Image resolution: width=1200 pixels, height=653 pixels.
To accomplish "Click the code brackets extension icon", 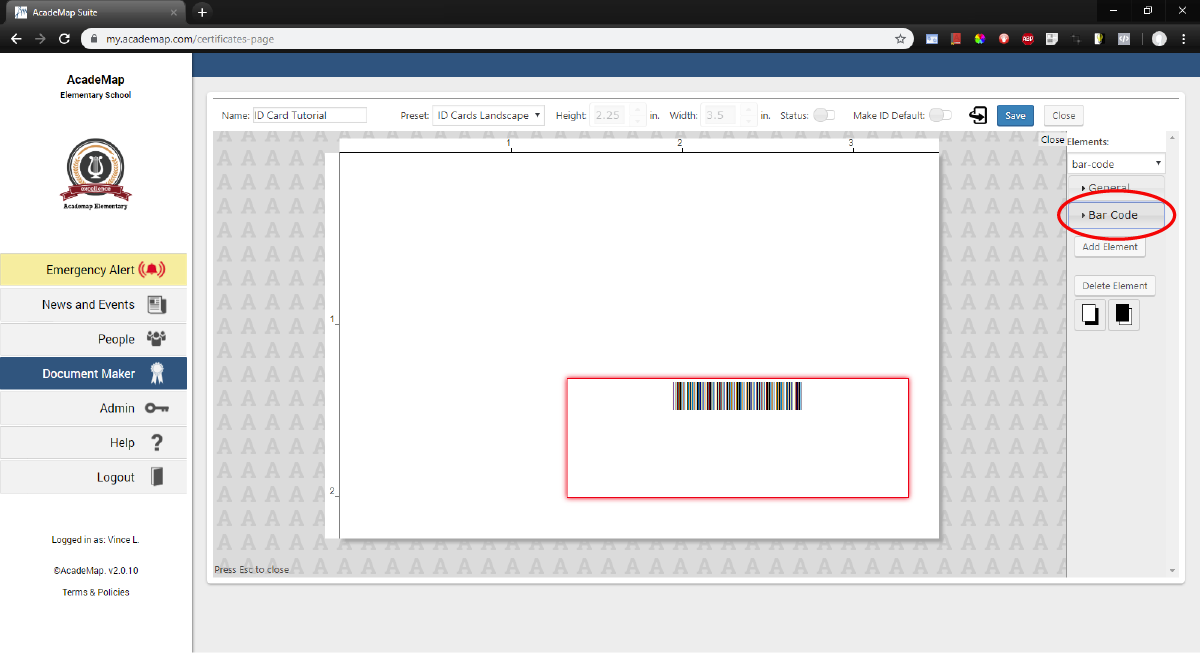I will (1124, 39).
